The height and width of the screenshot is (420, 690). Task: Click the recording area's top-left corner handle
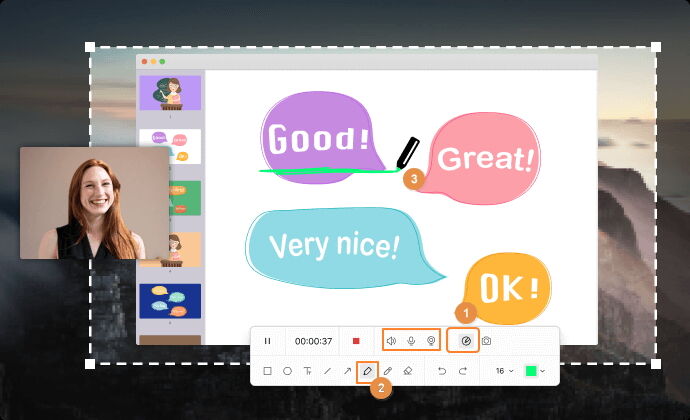(90, 47)
